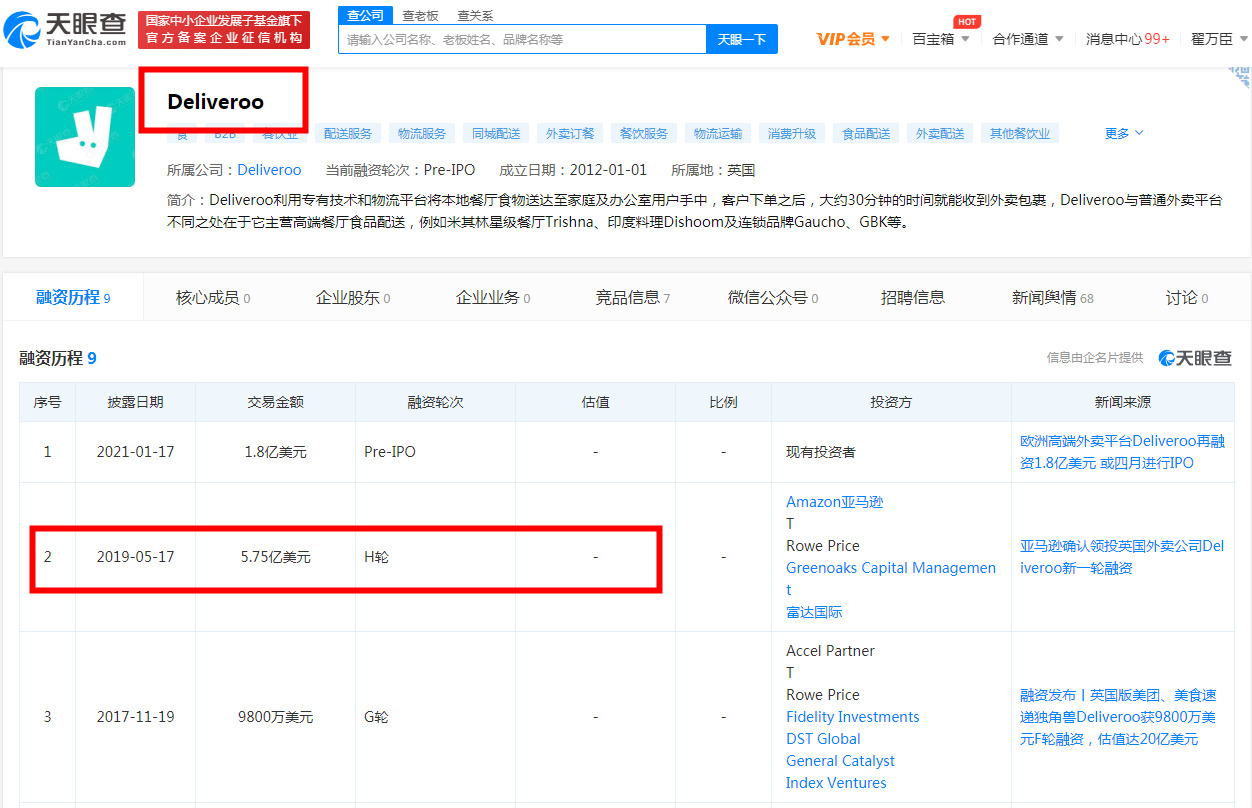Click the 天眼一下 search button
The image size is (1252, 808).
[x=741, y=39]
